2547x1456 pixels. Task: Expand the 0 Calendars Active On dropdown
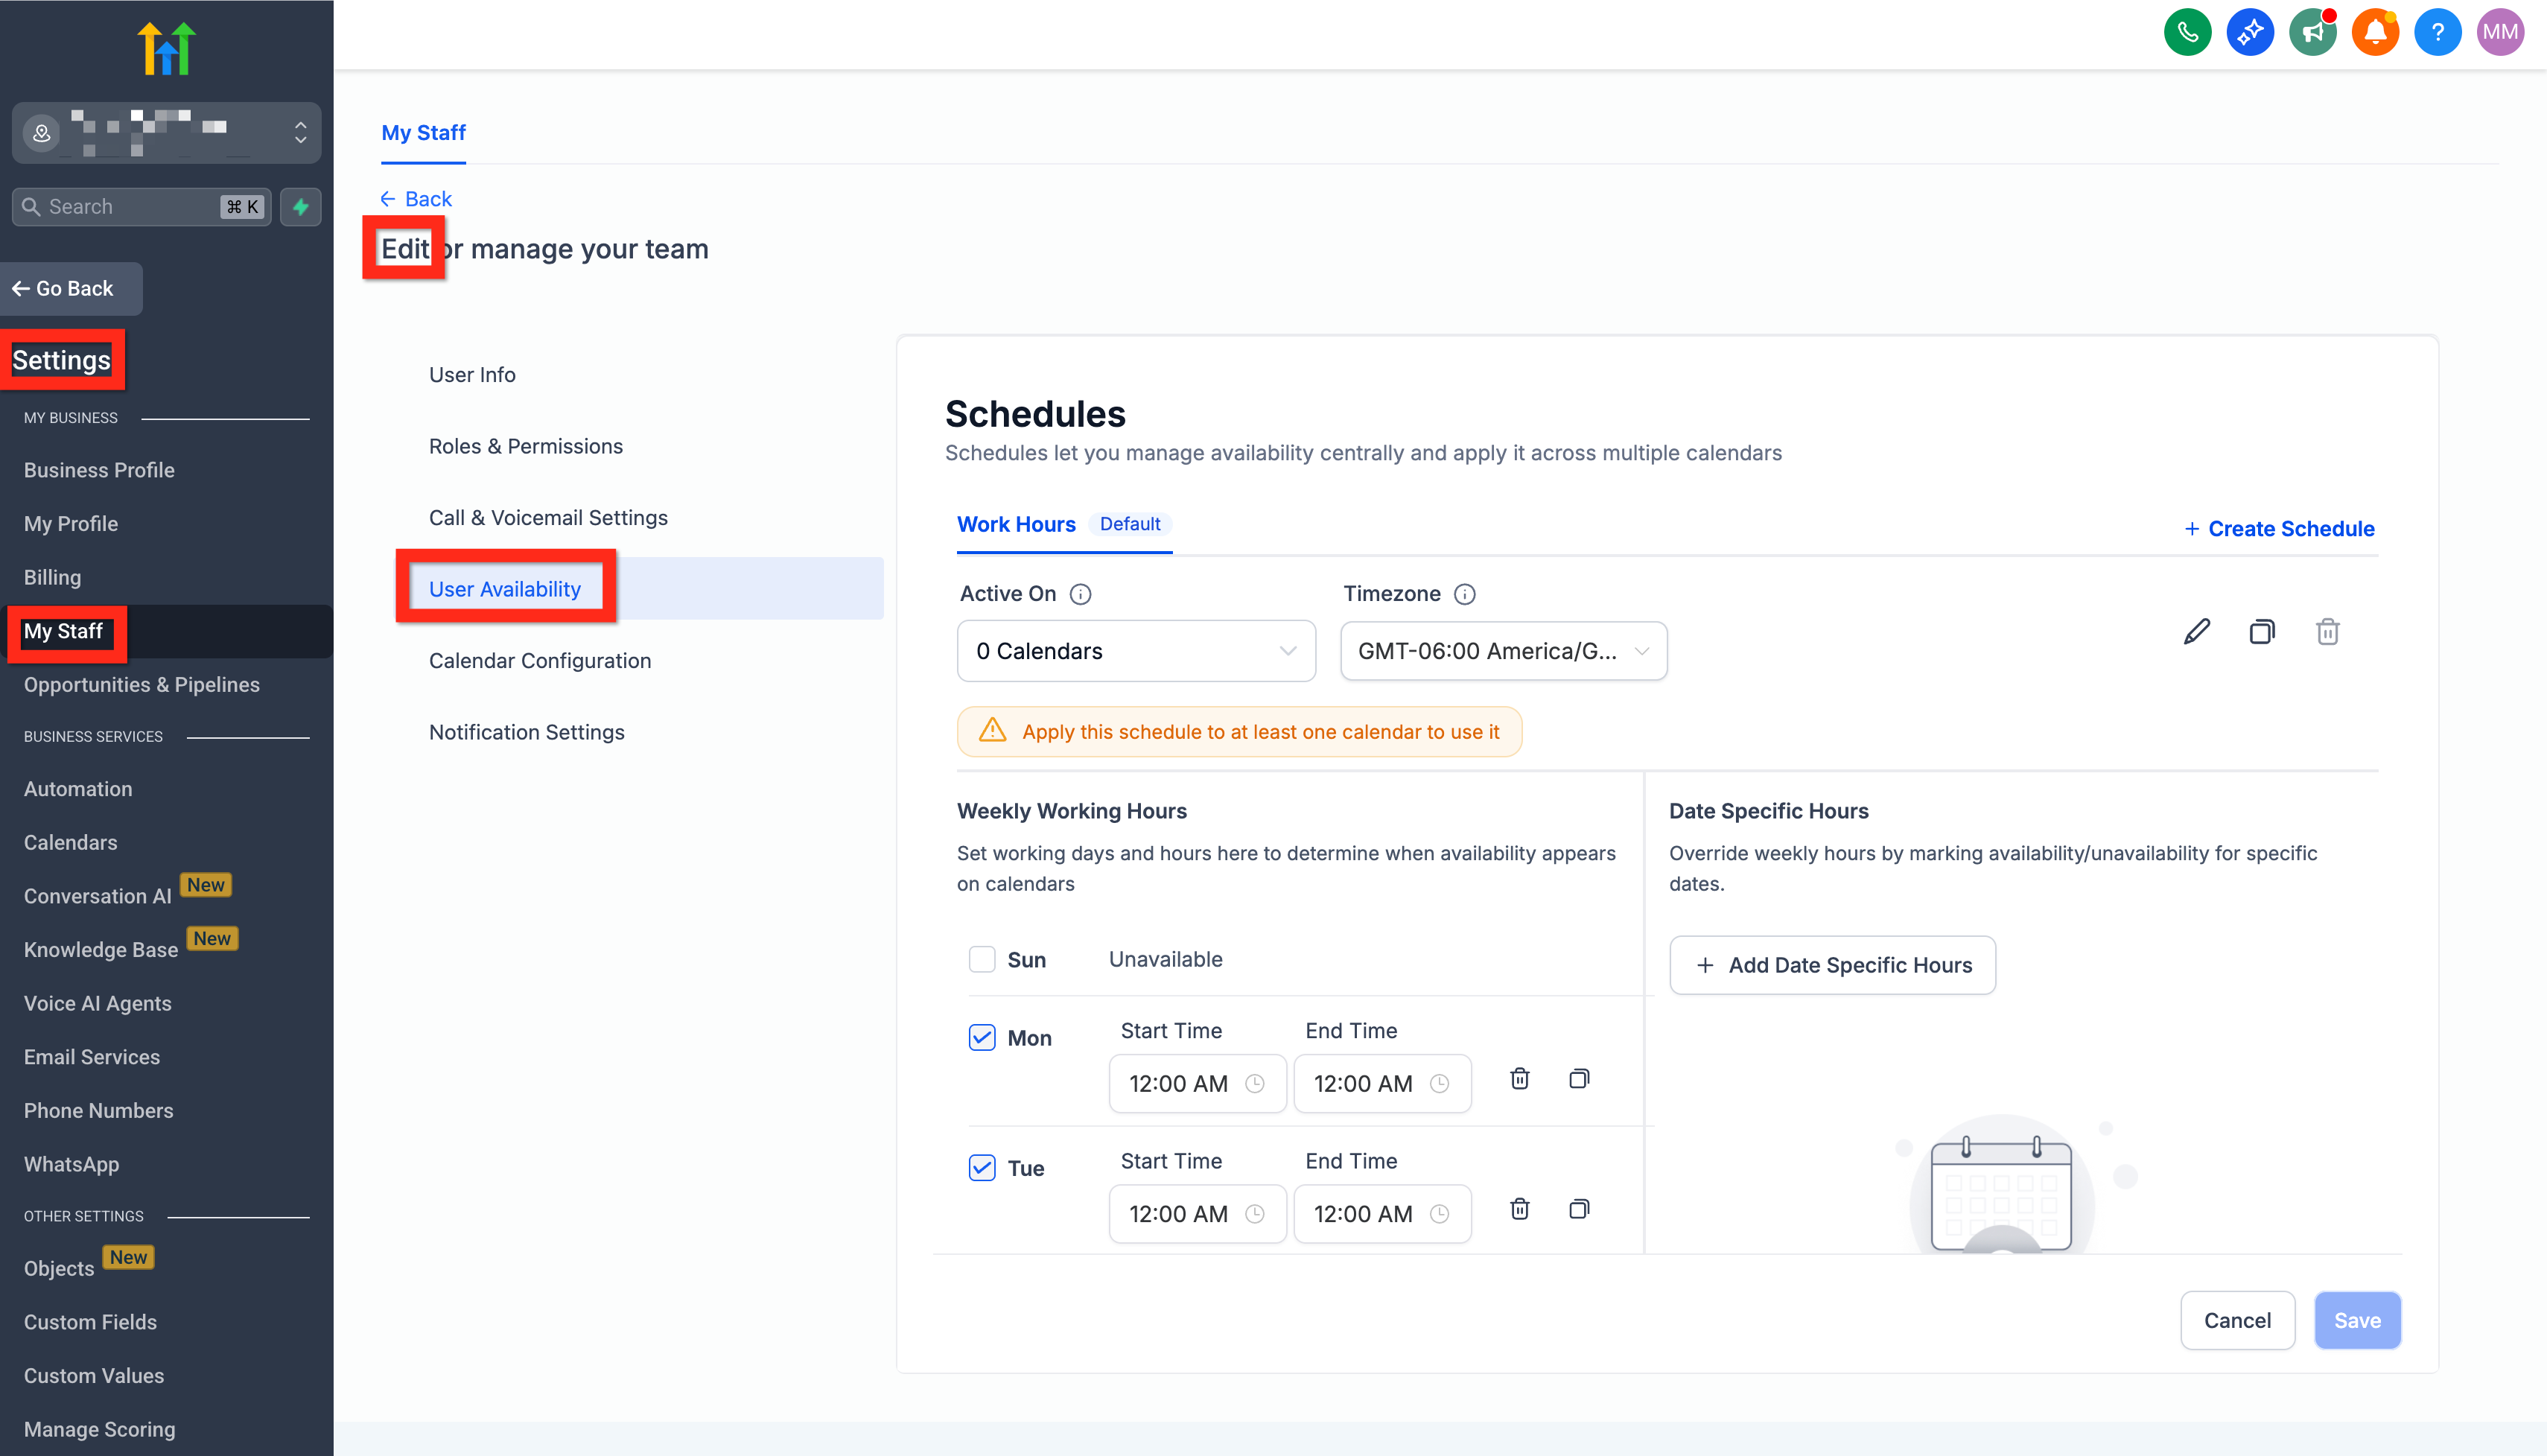tap(1135, 651)
